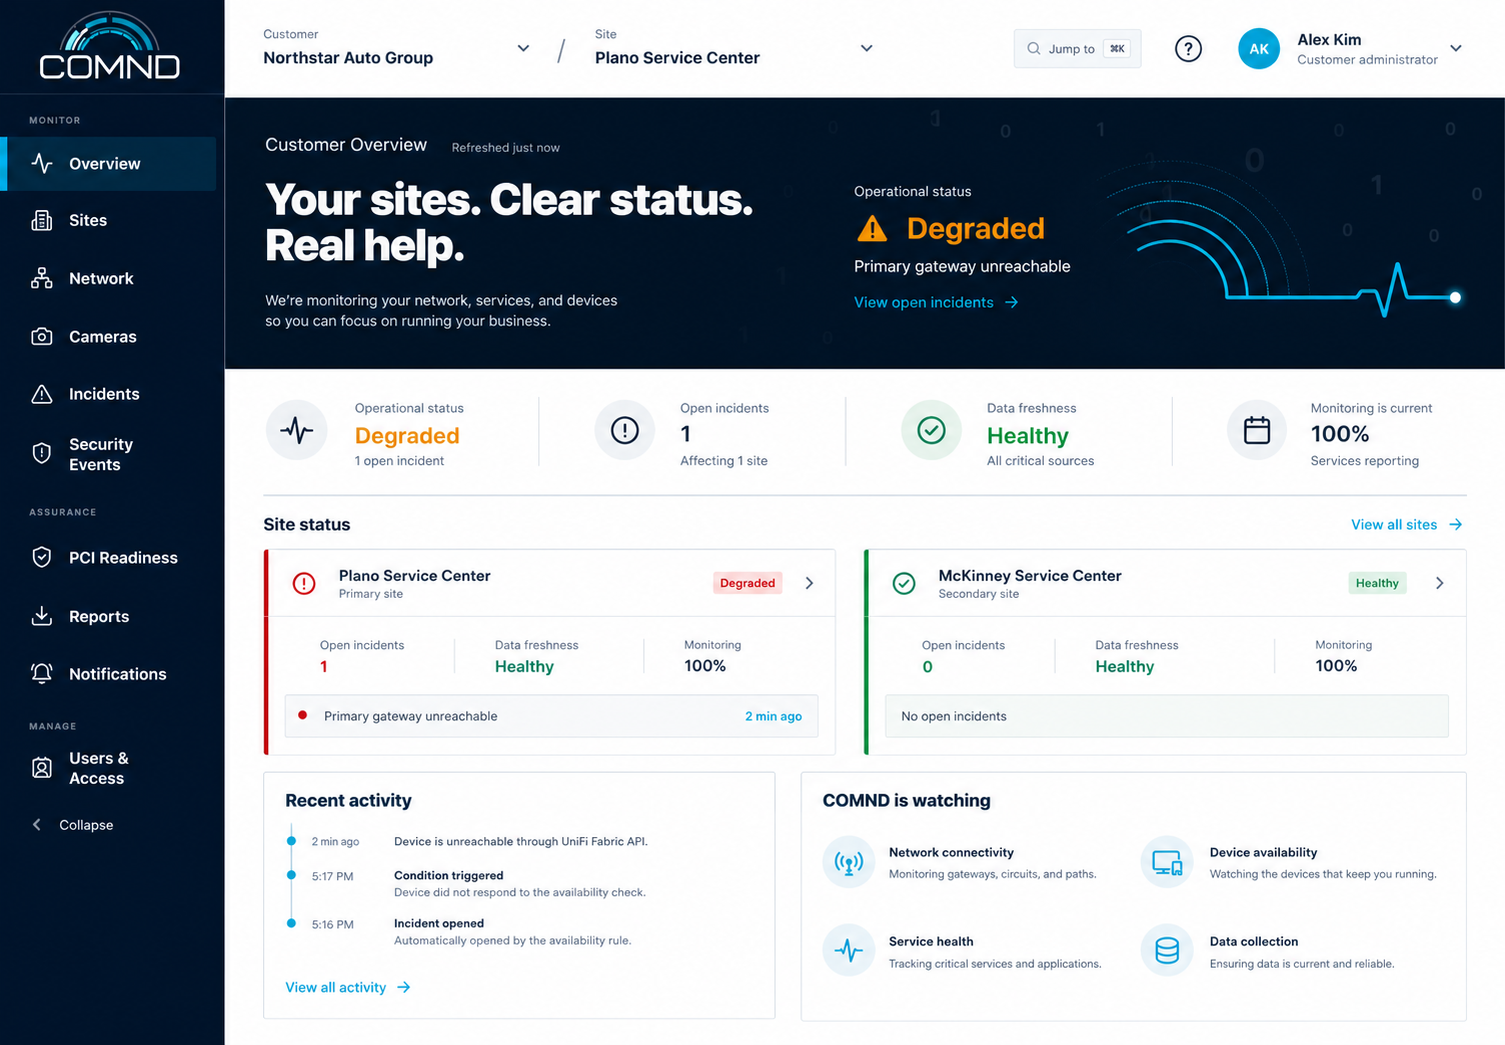Click the orange Degraded warning triangle
This screenshot has height=1045, width=1505.
click(872, 229)
